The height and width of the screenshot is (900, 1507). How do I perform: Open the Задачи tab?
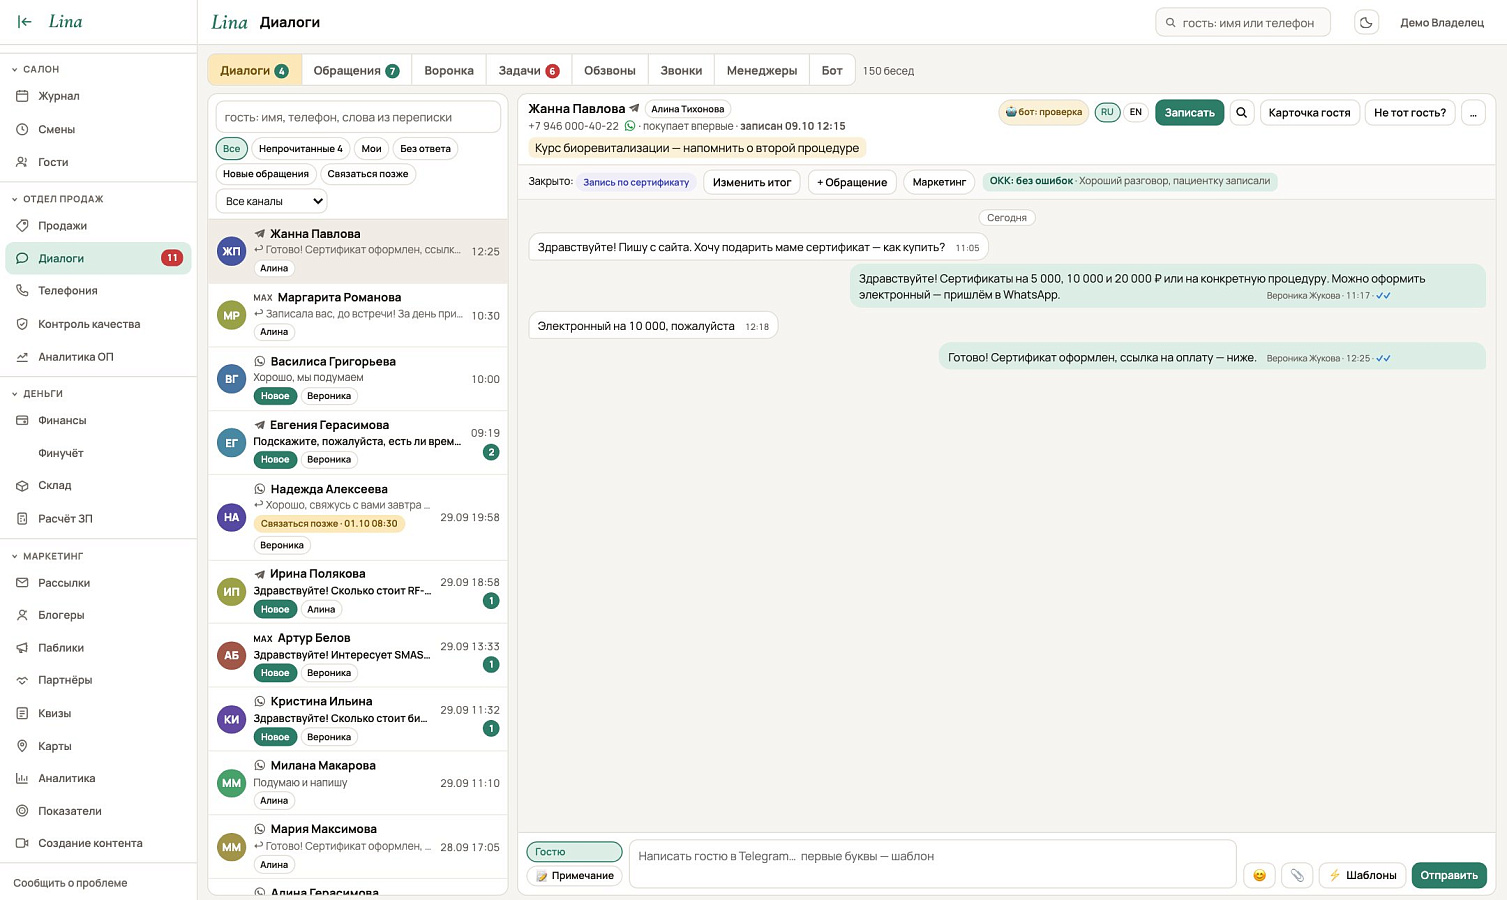[529, 70]
